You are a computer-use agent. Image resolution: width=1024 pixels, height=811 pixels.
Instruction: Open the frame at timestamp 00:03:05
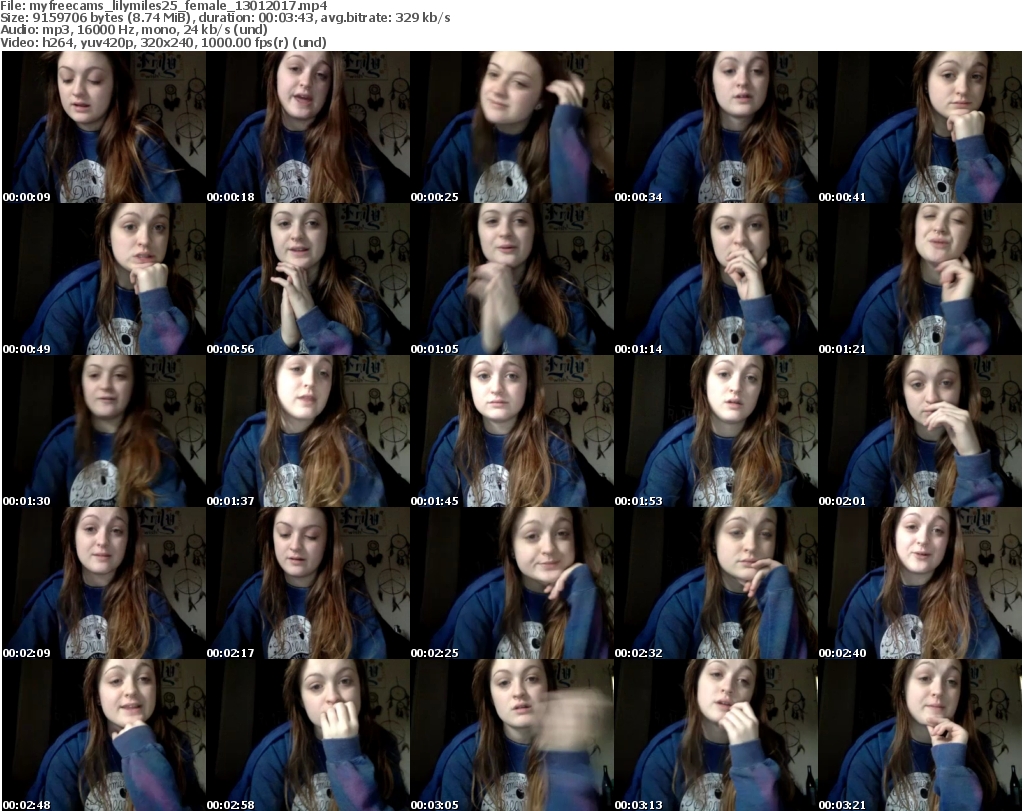[x=511, y=735]
